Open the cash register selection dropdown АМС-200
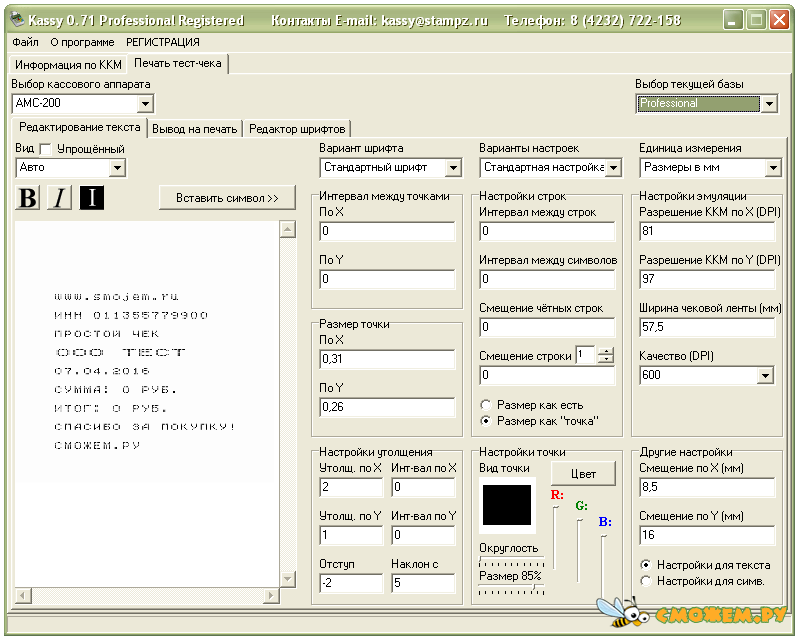Viewport: 798px width, 639px height. (x=145, y=104)
